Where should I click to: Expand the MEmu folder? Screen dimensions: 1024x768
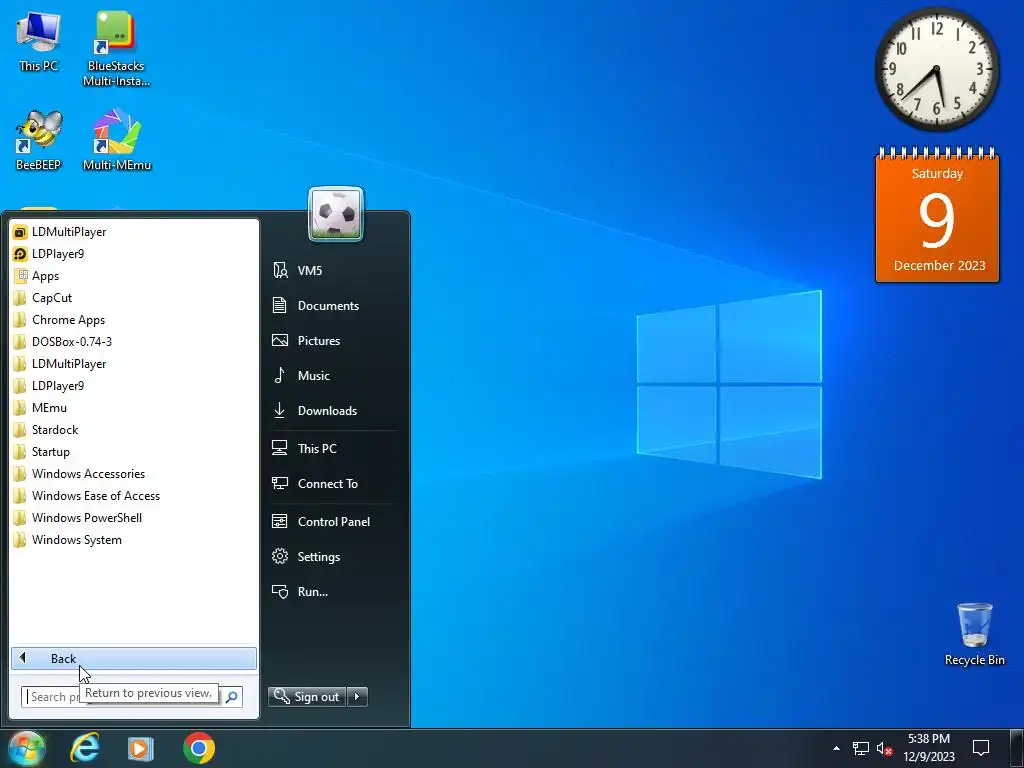tap(134, 408)
